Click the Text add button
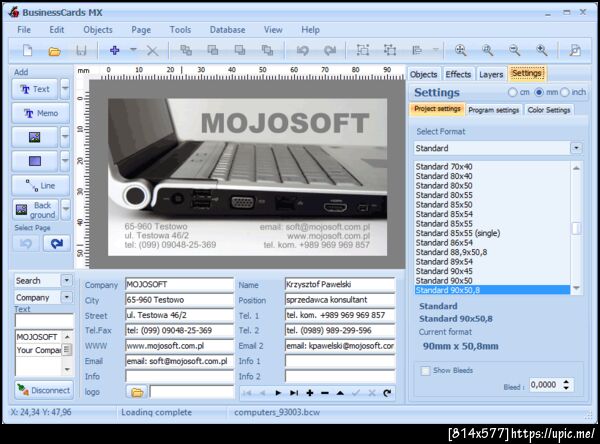Screen dimensions: 600x444 click(x=35, y=89)
